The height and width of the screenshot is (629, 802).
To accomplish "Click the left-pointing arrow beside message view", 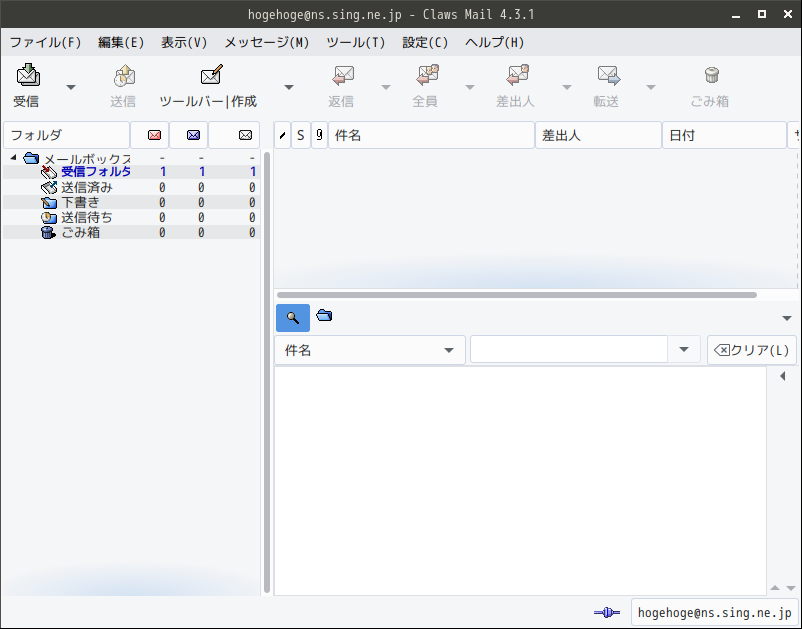I will (783, 376).
